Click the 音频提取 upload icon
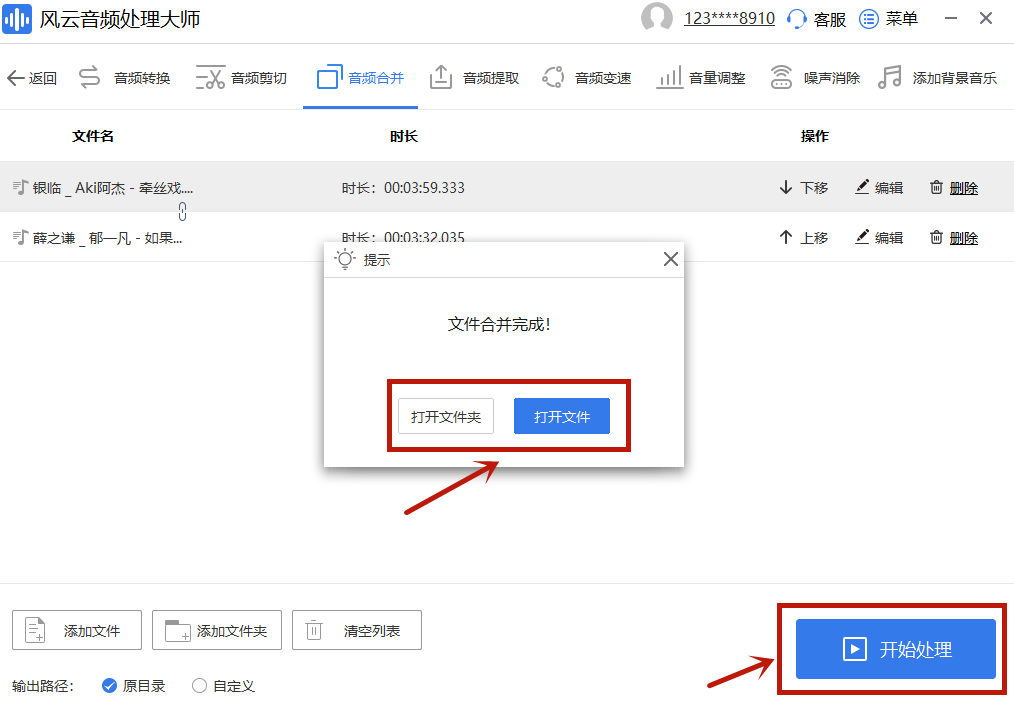The width and height of the screenshot is (1014, 711). [x=441, y=76]
